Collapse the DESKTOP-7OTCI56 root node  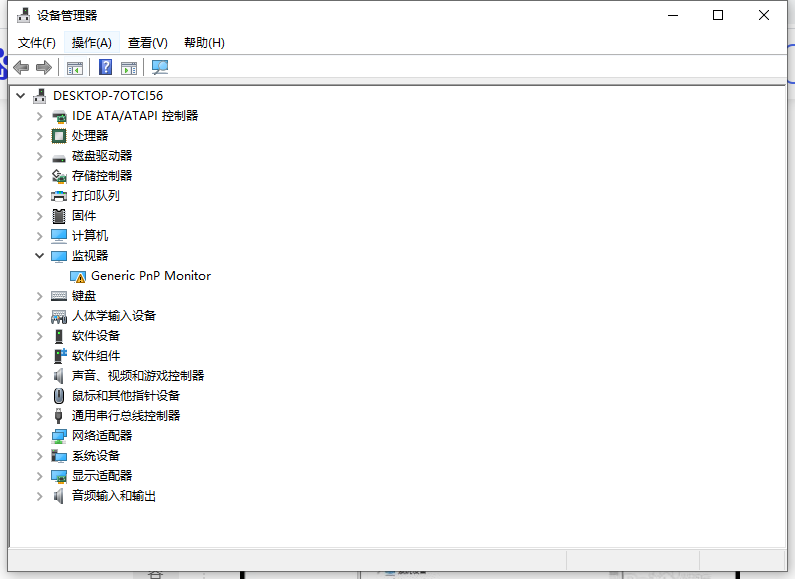[x=21, y=96]
